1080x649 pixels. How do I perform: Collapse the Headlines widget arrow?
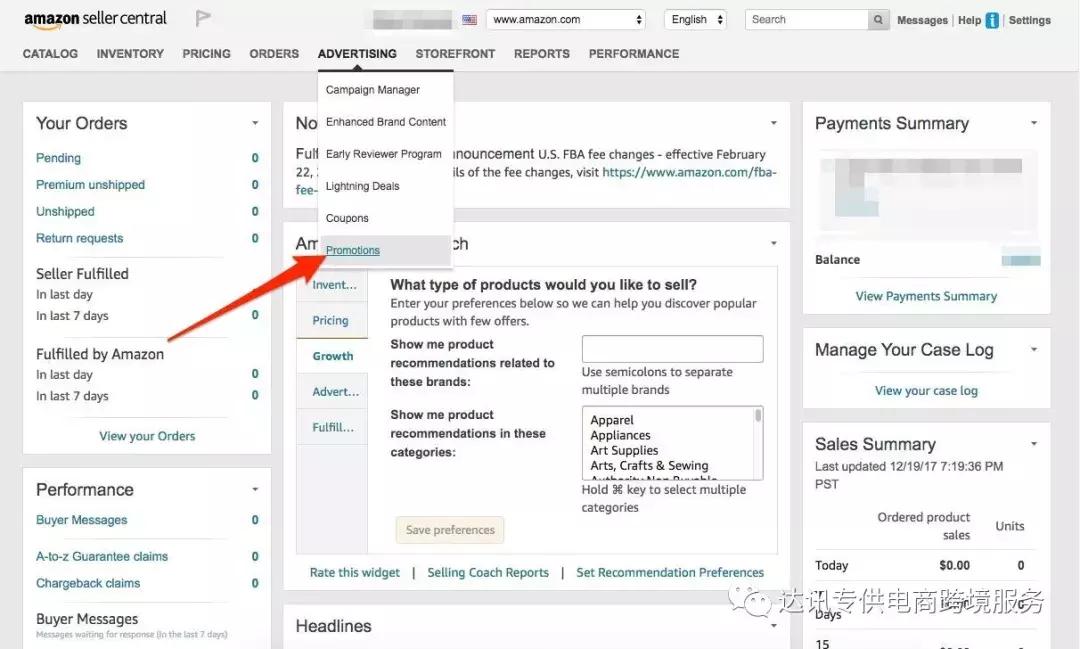[x=773, y=626]
